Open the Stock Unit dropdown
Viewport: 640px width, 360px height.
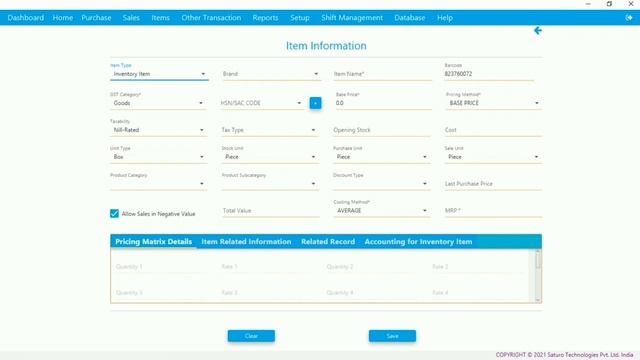pyautogui.click(x=270, y=157)
